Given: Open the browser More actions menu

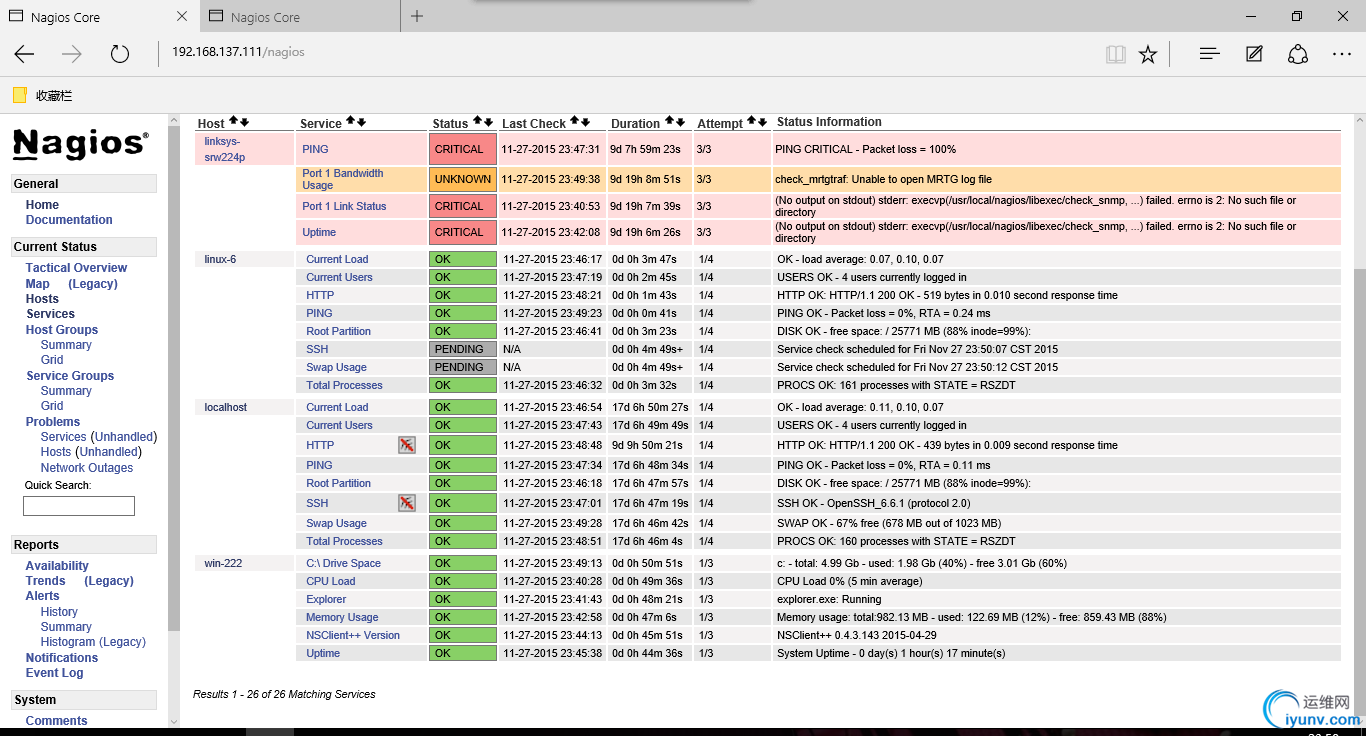Looking at the screenshot, I should point(1342,54).
